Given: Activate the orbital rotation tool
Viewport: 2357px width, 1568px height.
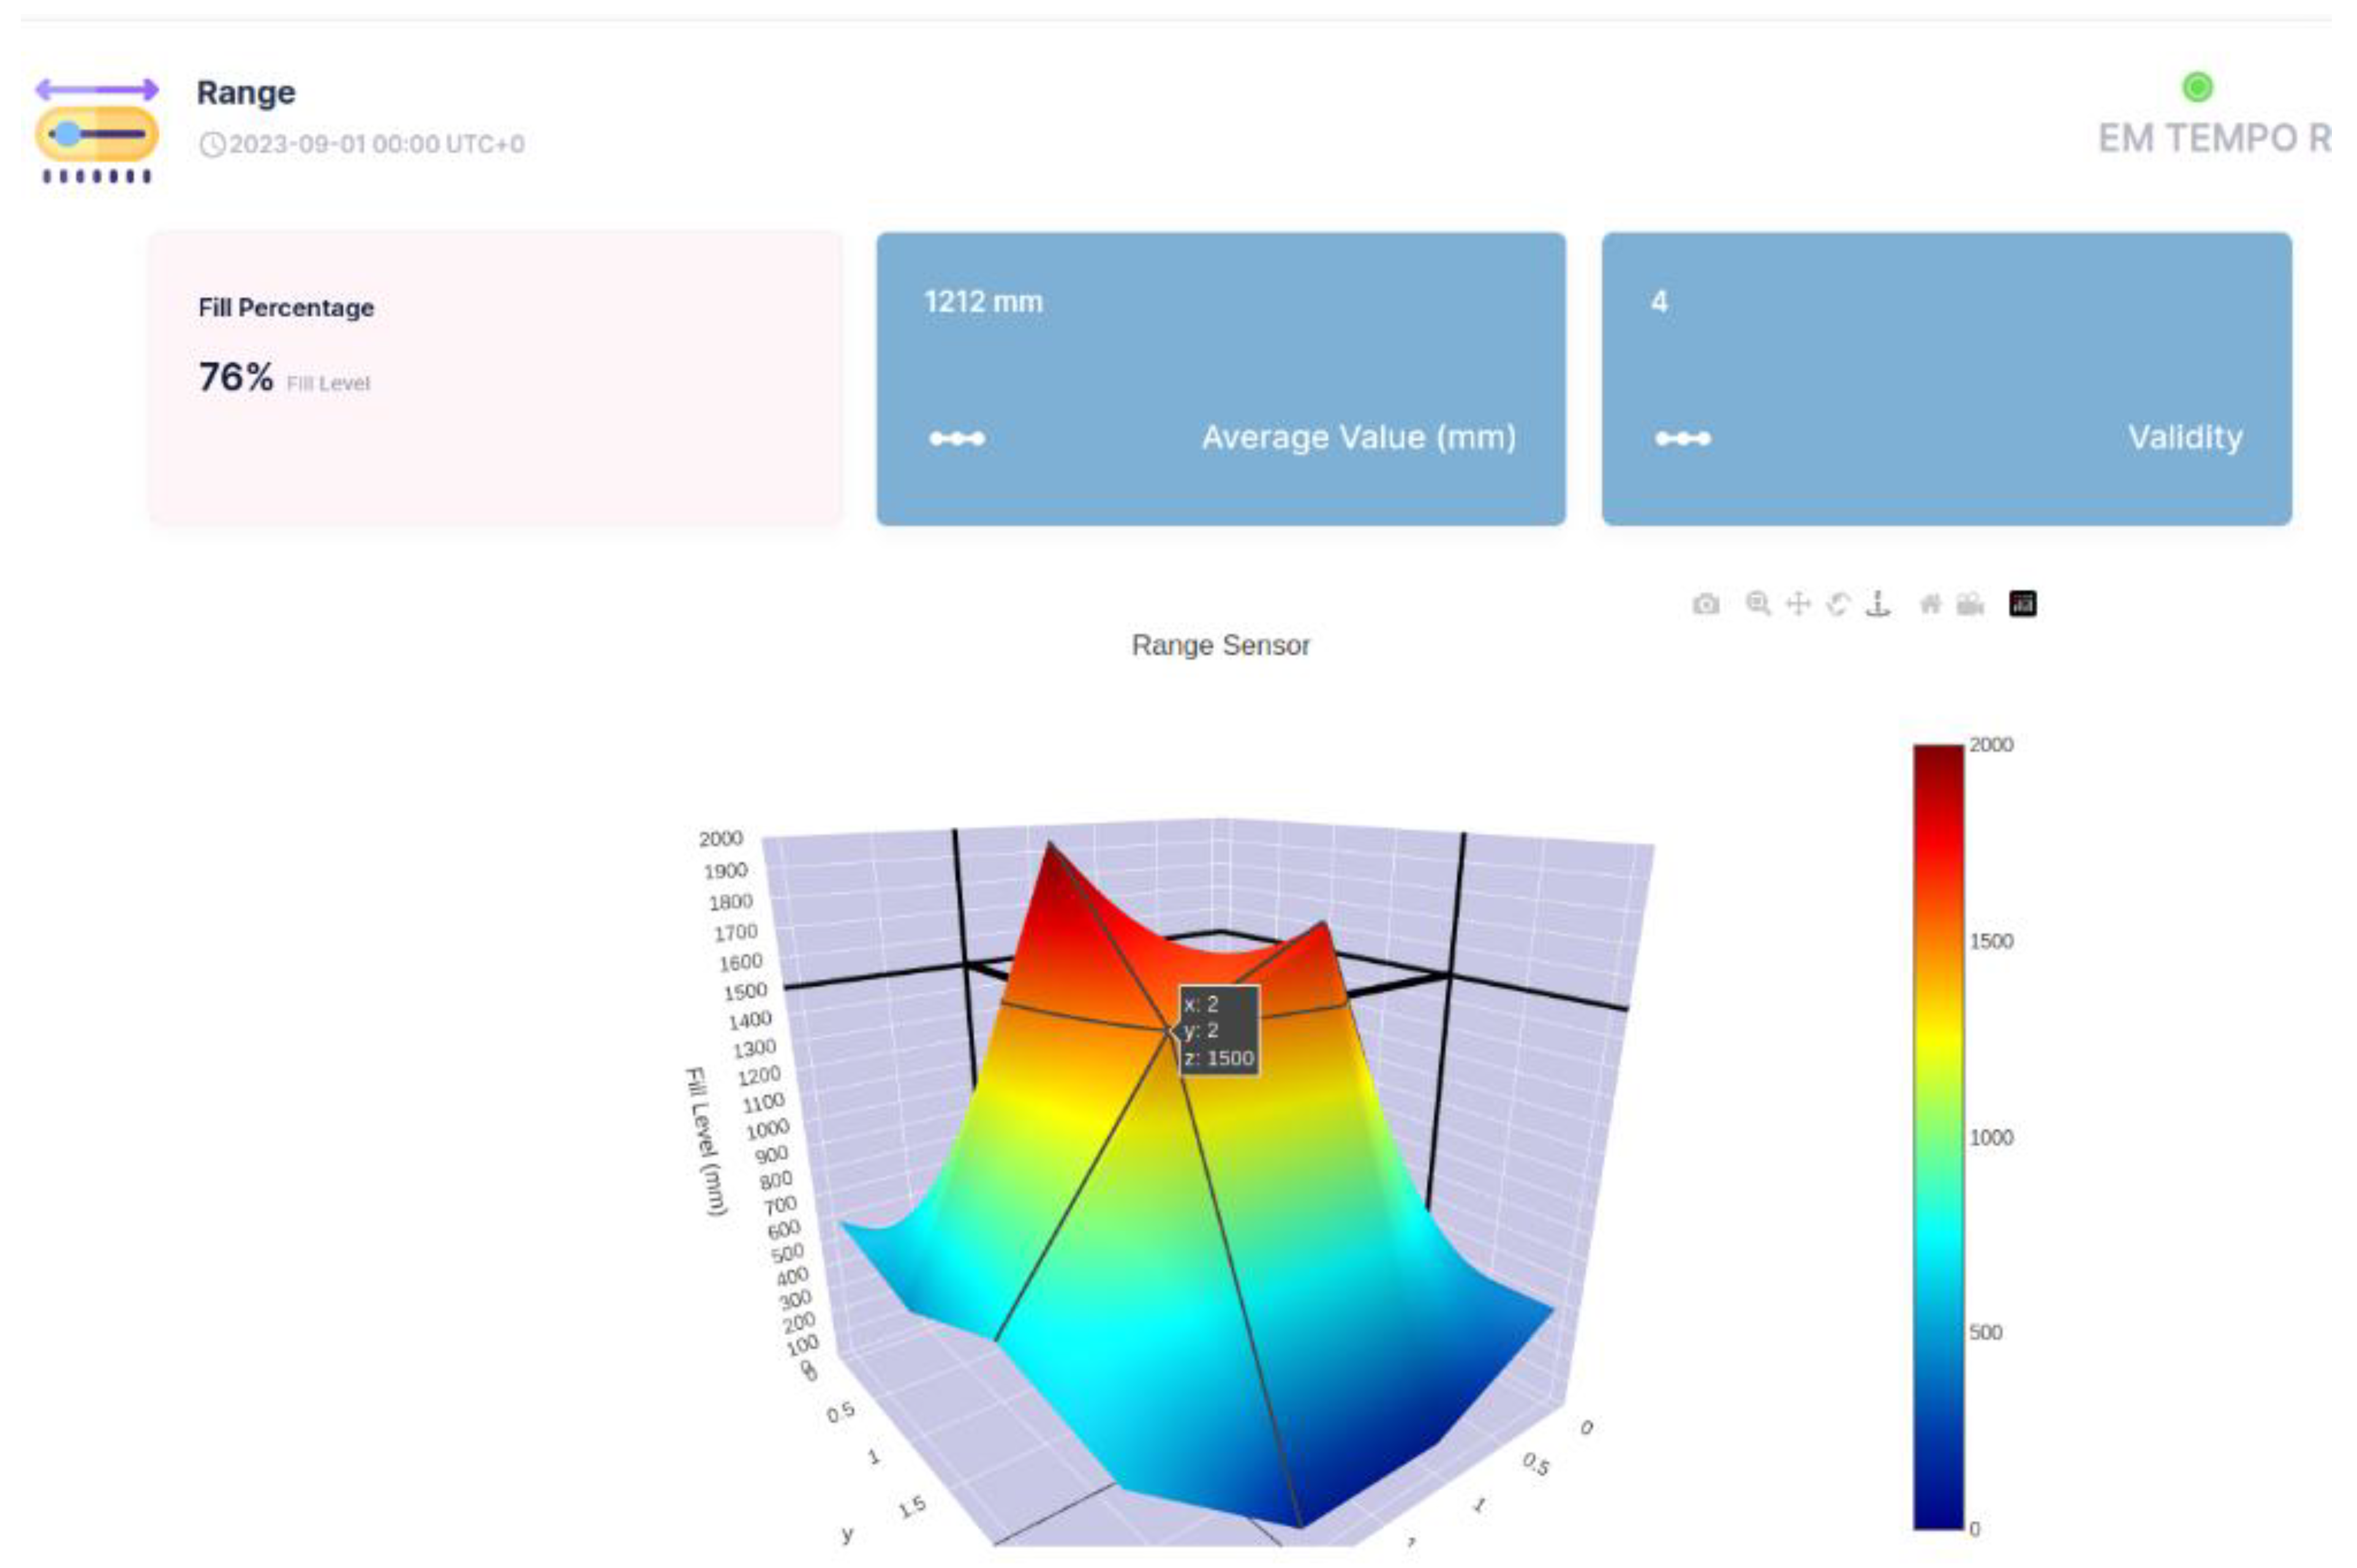Looking at the screenshot, I should click(1838, 604).
